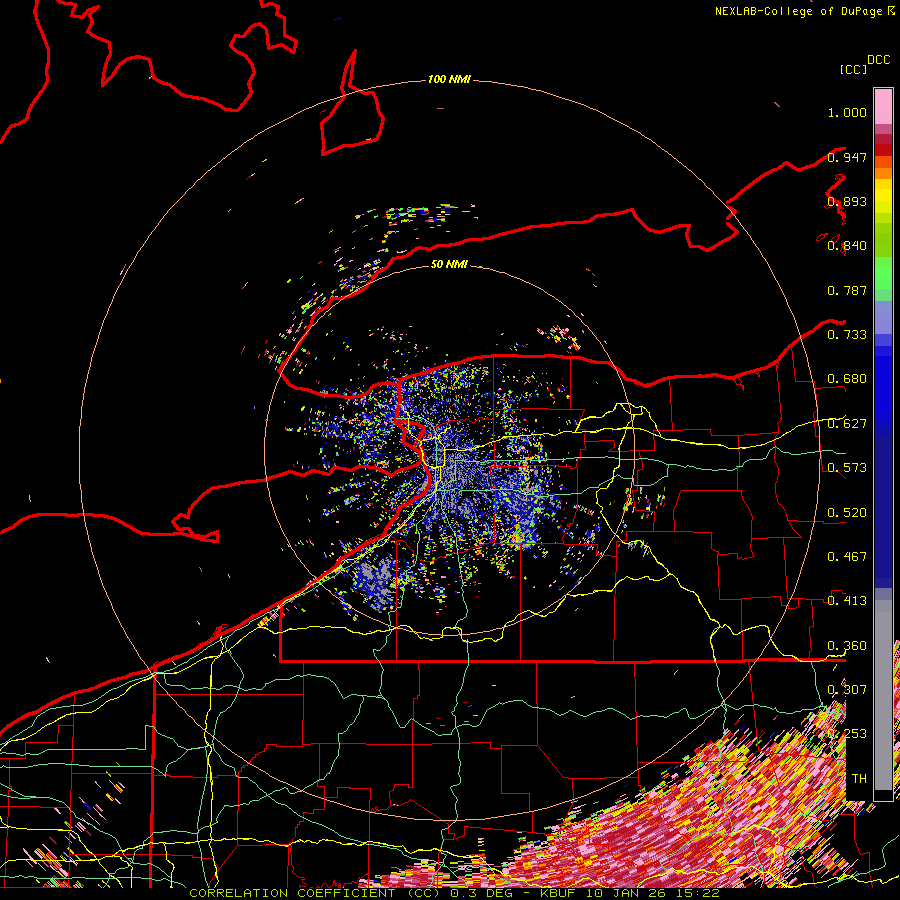The width and height of the screenshot is (900, 900).
Task: Pick the pink swatch at the top of the color bar
Action: tap(883, 106)
